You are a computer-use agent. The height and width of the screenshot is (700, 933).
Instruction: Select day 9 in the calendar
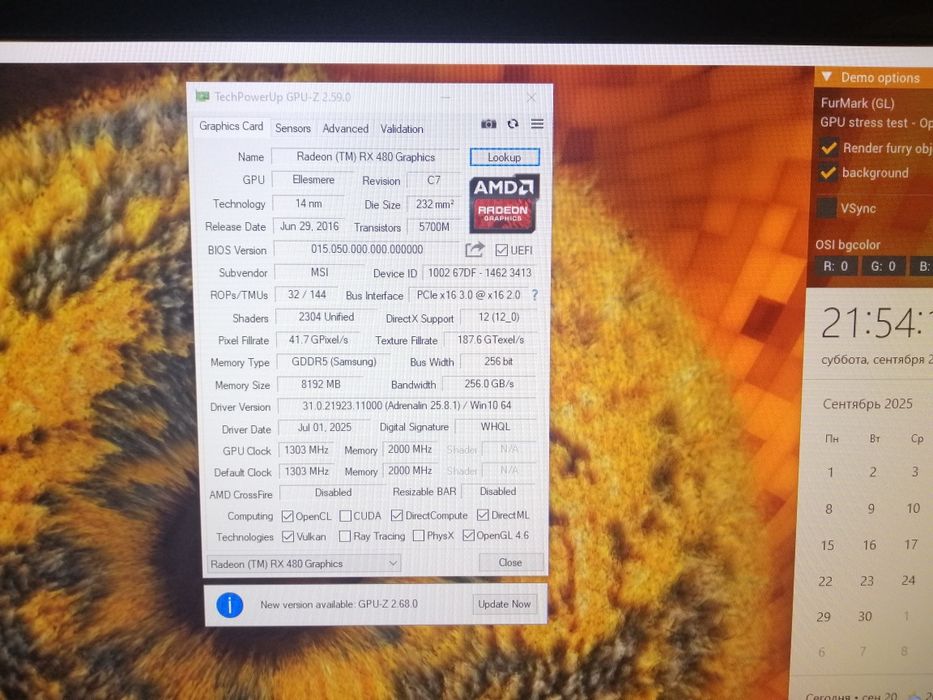pos(871,509)
